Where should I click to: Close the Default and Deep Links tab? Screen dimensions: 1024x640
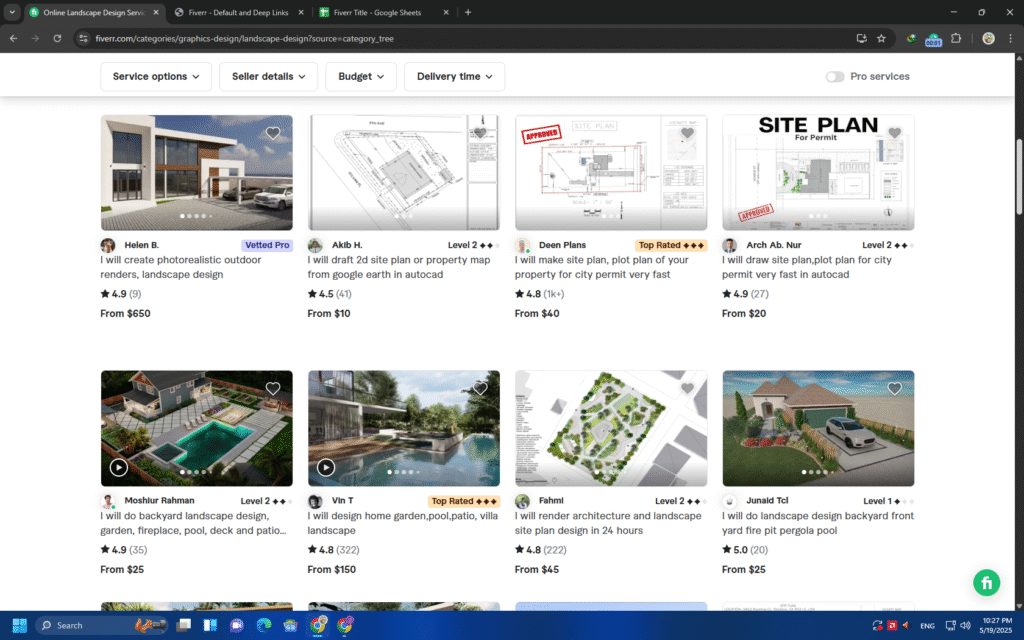coord(300,12)
